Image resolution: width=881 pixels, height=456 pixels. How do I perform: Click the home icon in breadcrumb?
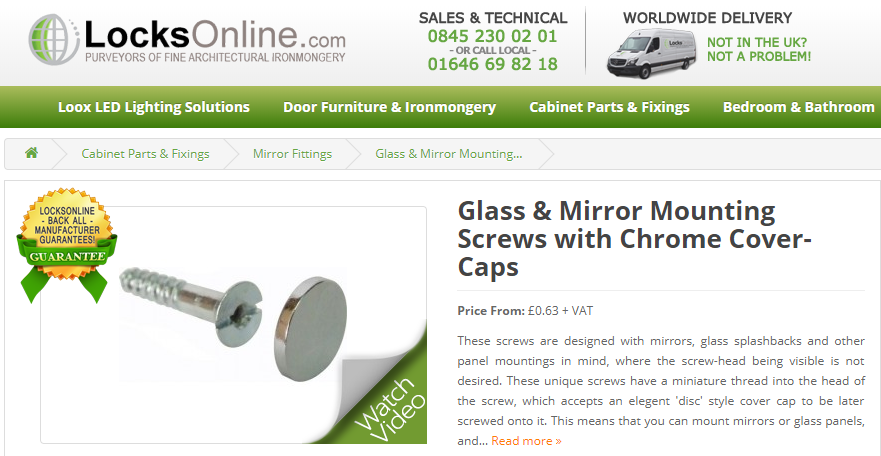[x=31, y=153]
